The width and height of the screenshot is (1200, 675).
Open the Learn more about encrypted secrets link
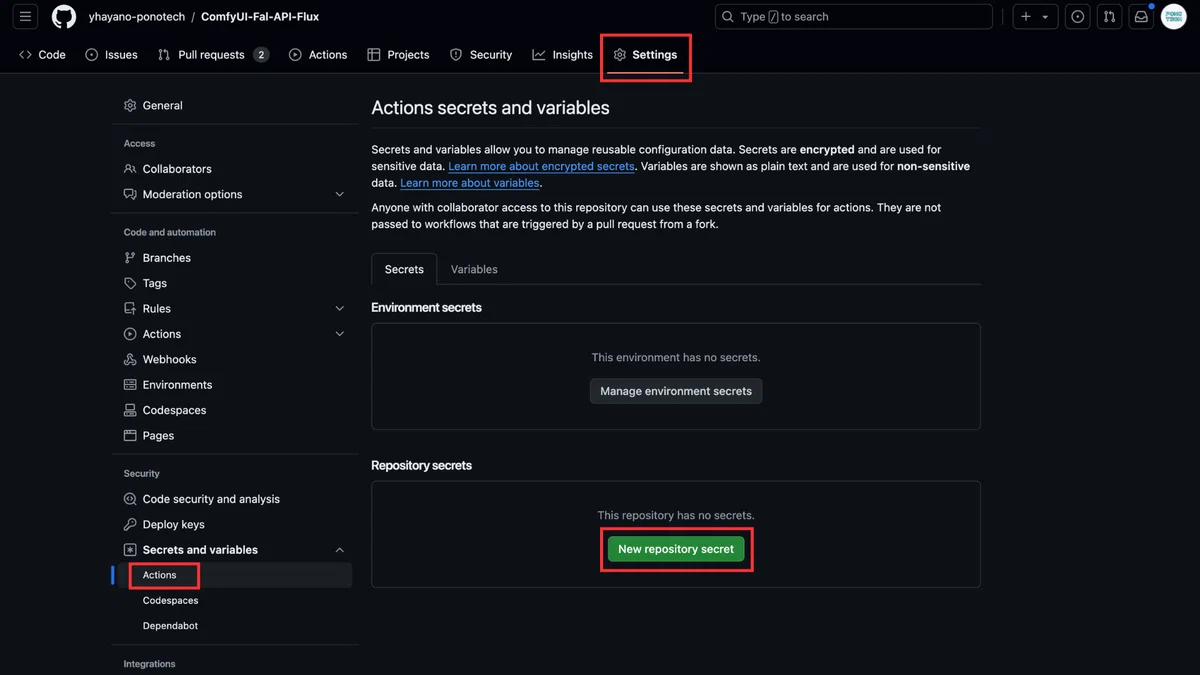pos(541,166)
